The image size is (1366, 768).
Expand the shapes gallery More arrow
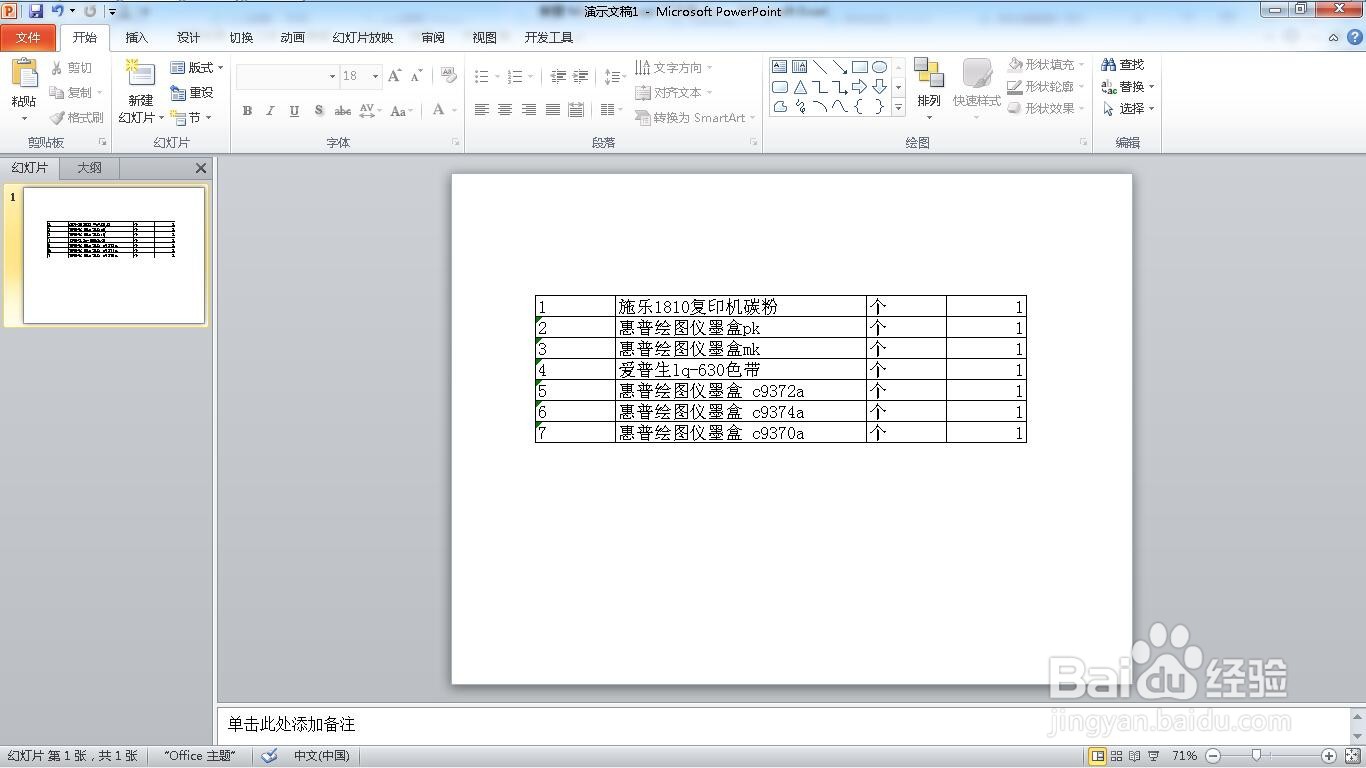[898, 108]
